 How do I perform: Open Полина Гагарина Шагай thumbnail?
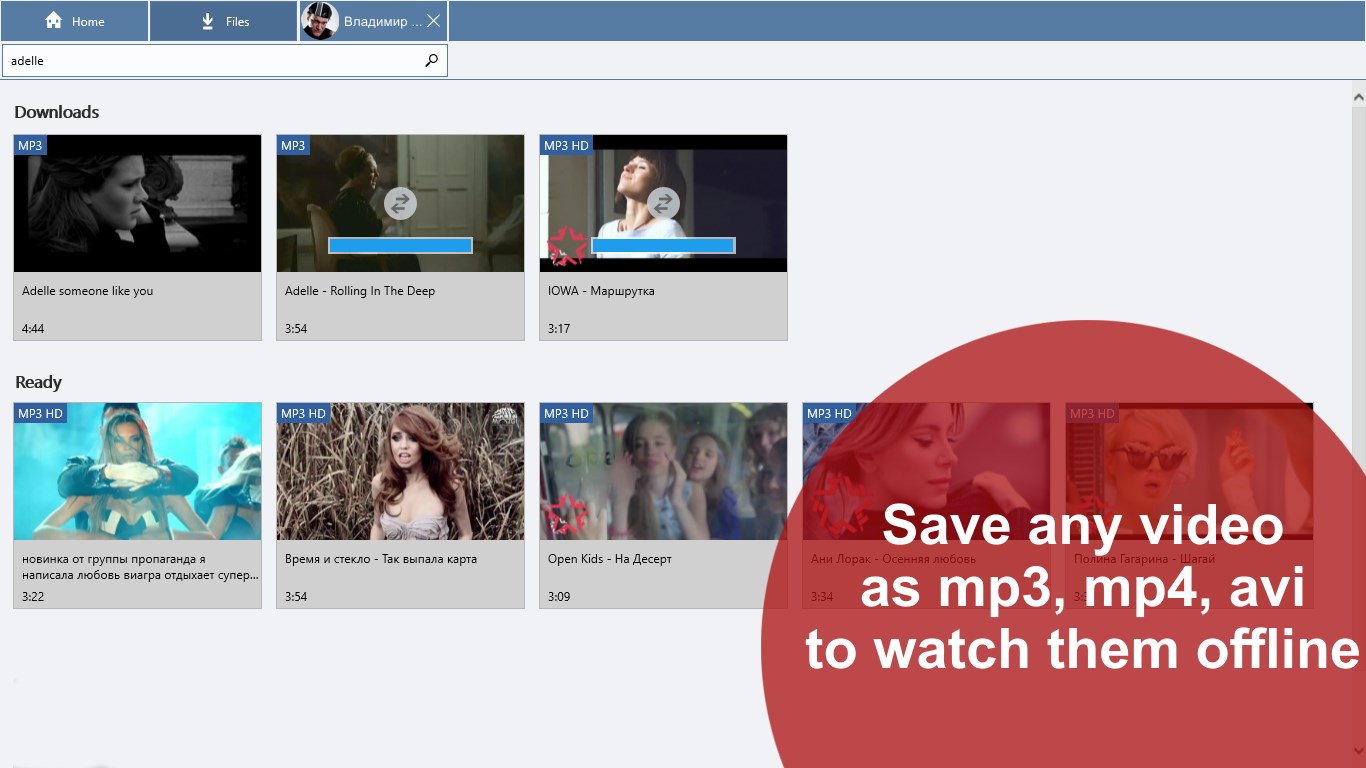click(1189, 472)
